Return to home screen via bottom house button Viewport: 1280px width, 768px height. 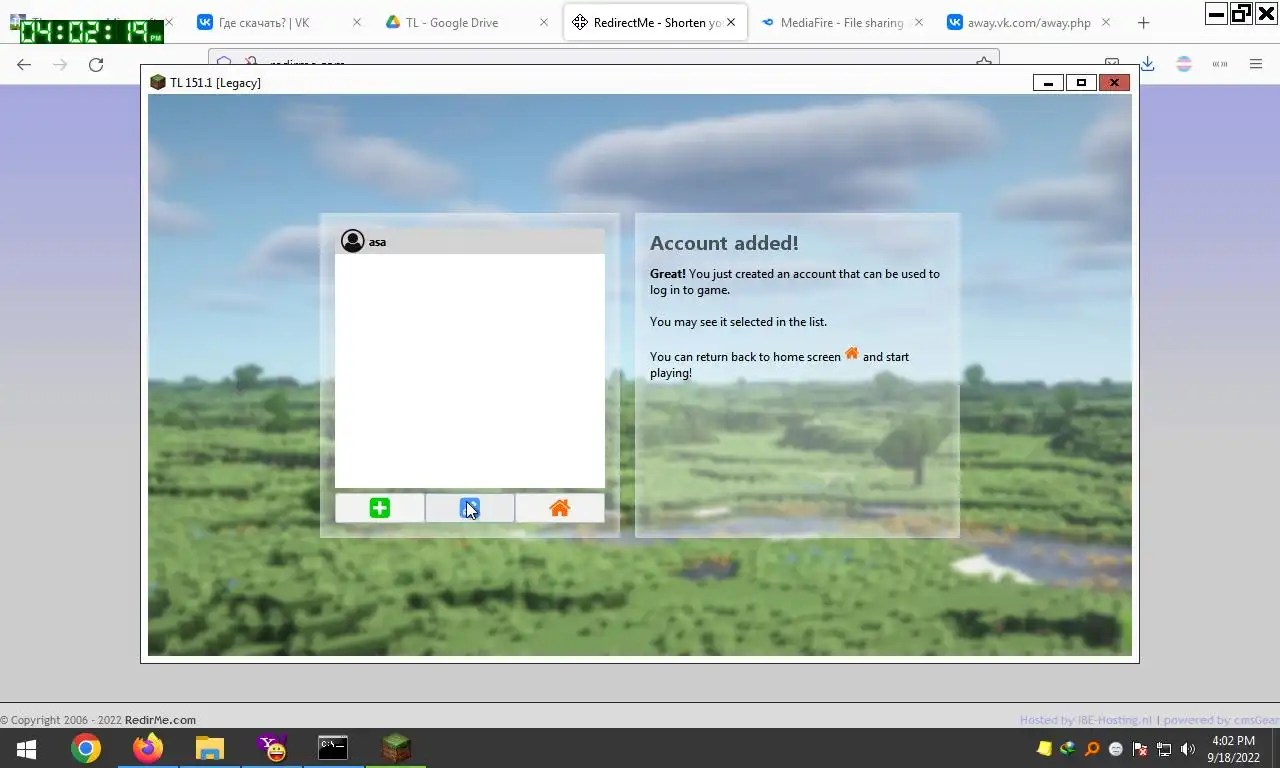pyautogui.click(x=560, y=508)
